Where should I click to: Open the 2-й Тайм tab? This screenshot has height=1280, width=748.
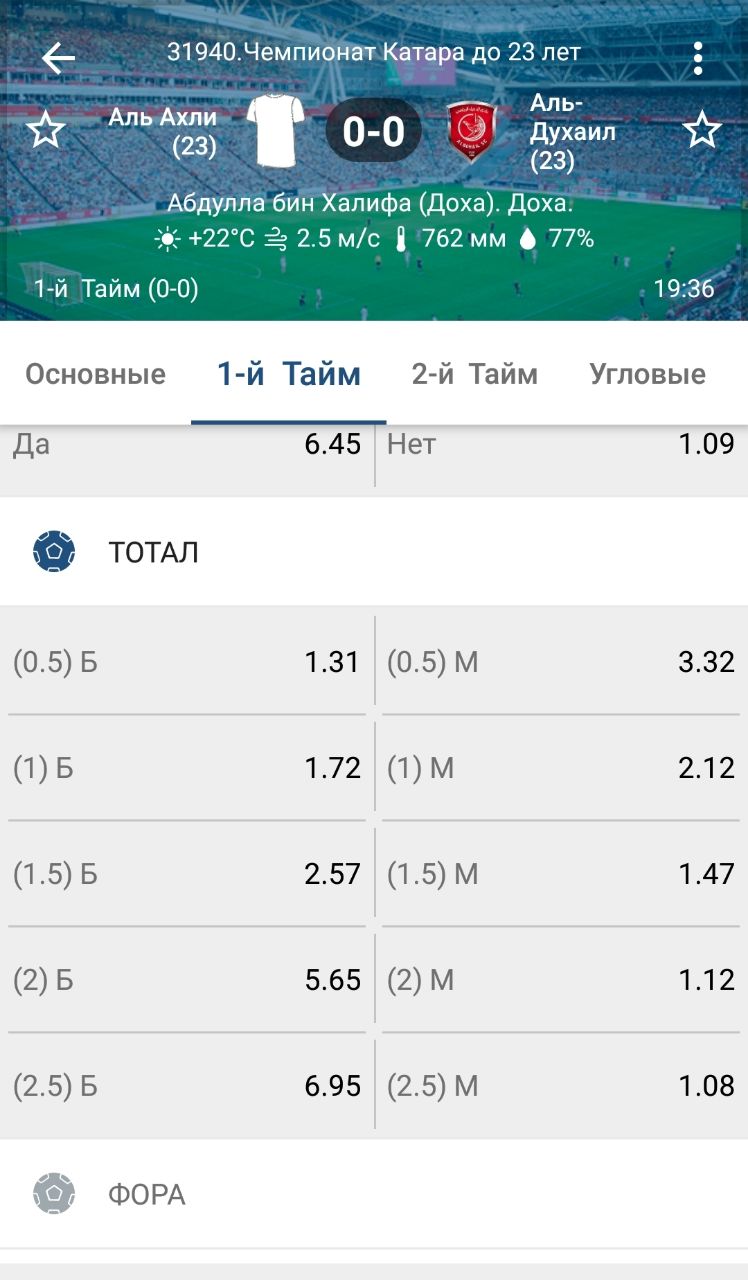[474, 375]
